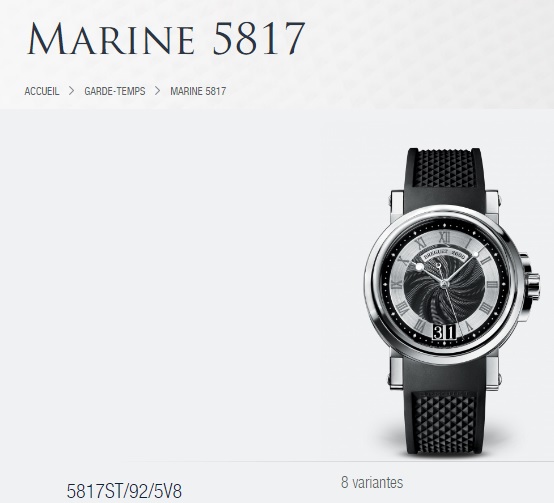The height and width of the screenshot is (503, 554).
Task: Open the GARDE-TEMPS breadcrumb link
Action: click(x=114, y=91)
